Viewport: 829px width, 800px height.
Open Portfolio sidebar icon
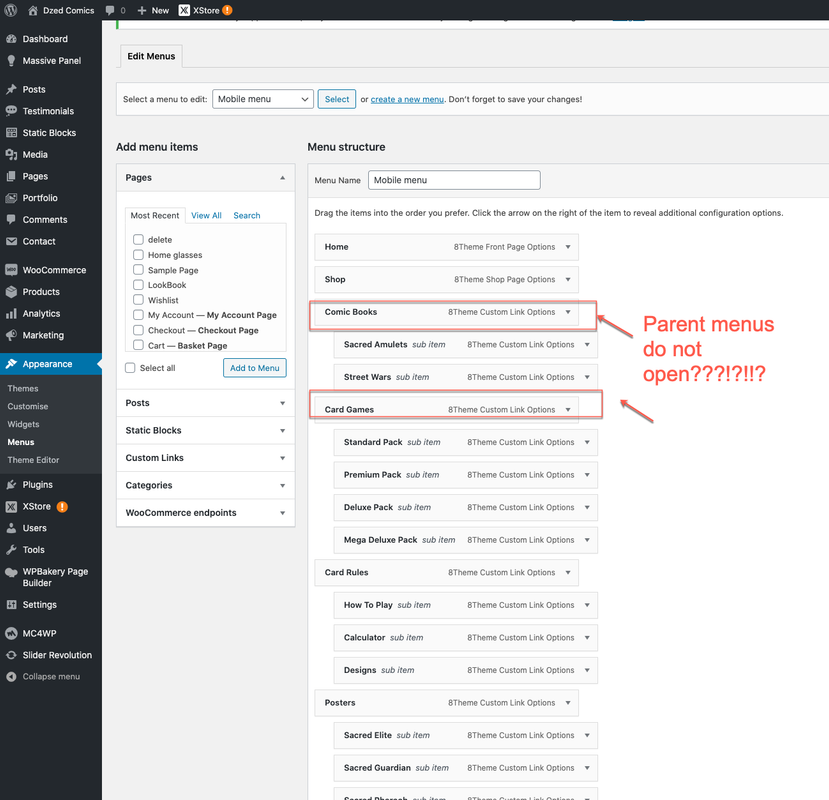point(11,198)
